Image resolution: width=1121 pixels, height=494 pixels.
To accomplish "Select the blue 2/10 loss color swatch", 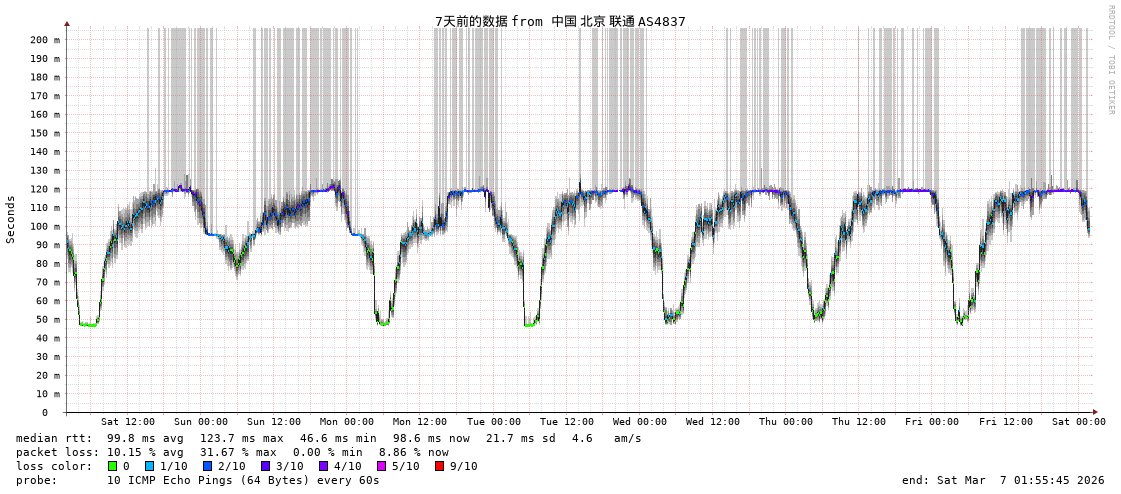I will click(x=207, y=466).
